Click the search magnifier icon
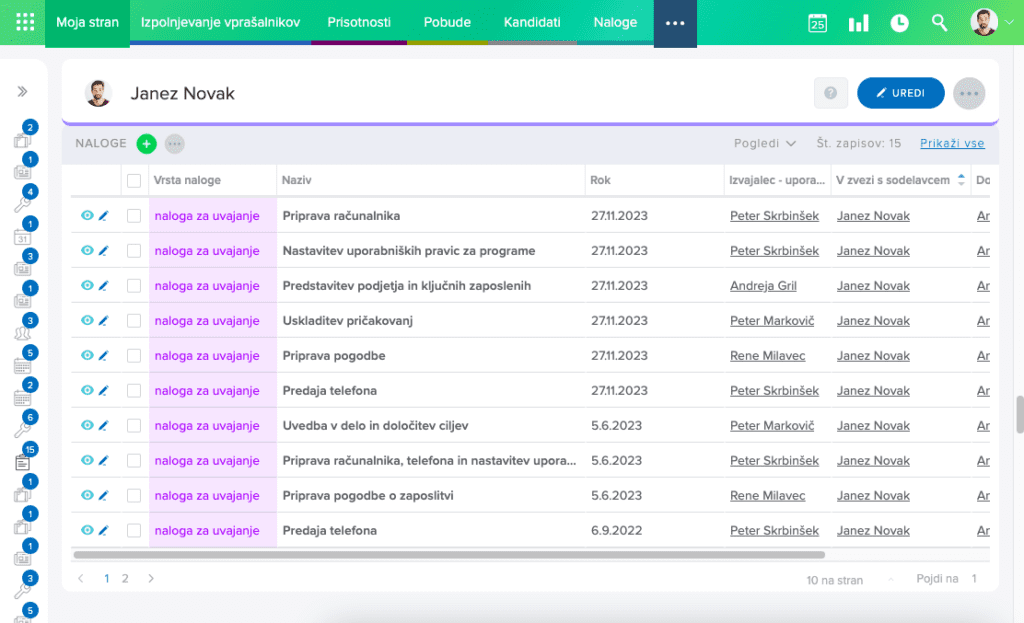 tap(939, 23)
